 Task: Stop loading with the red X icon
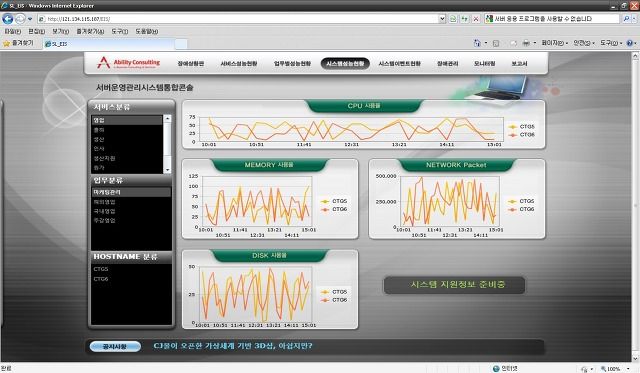(x=476, y=18)
